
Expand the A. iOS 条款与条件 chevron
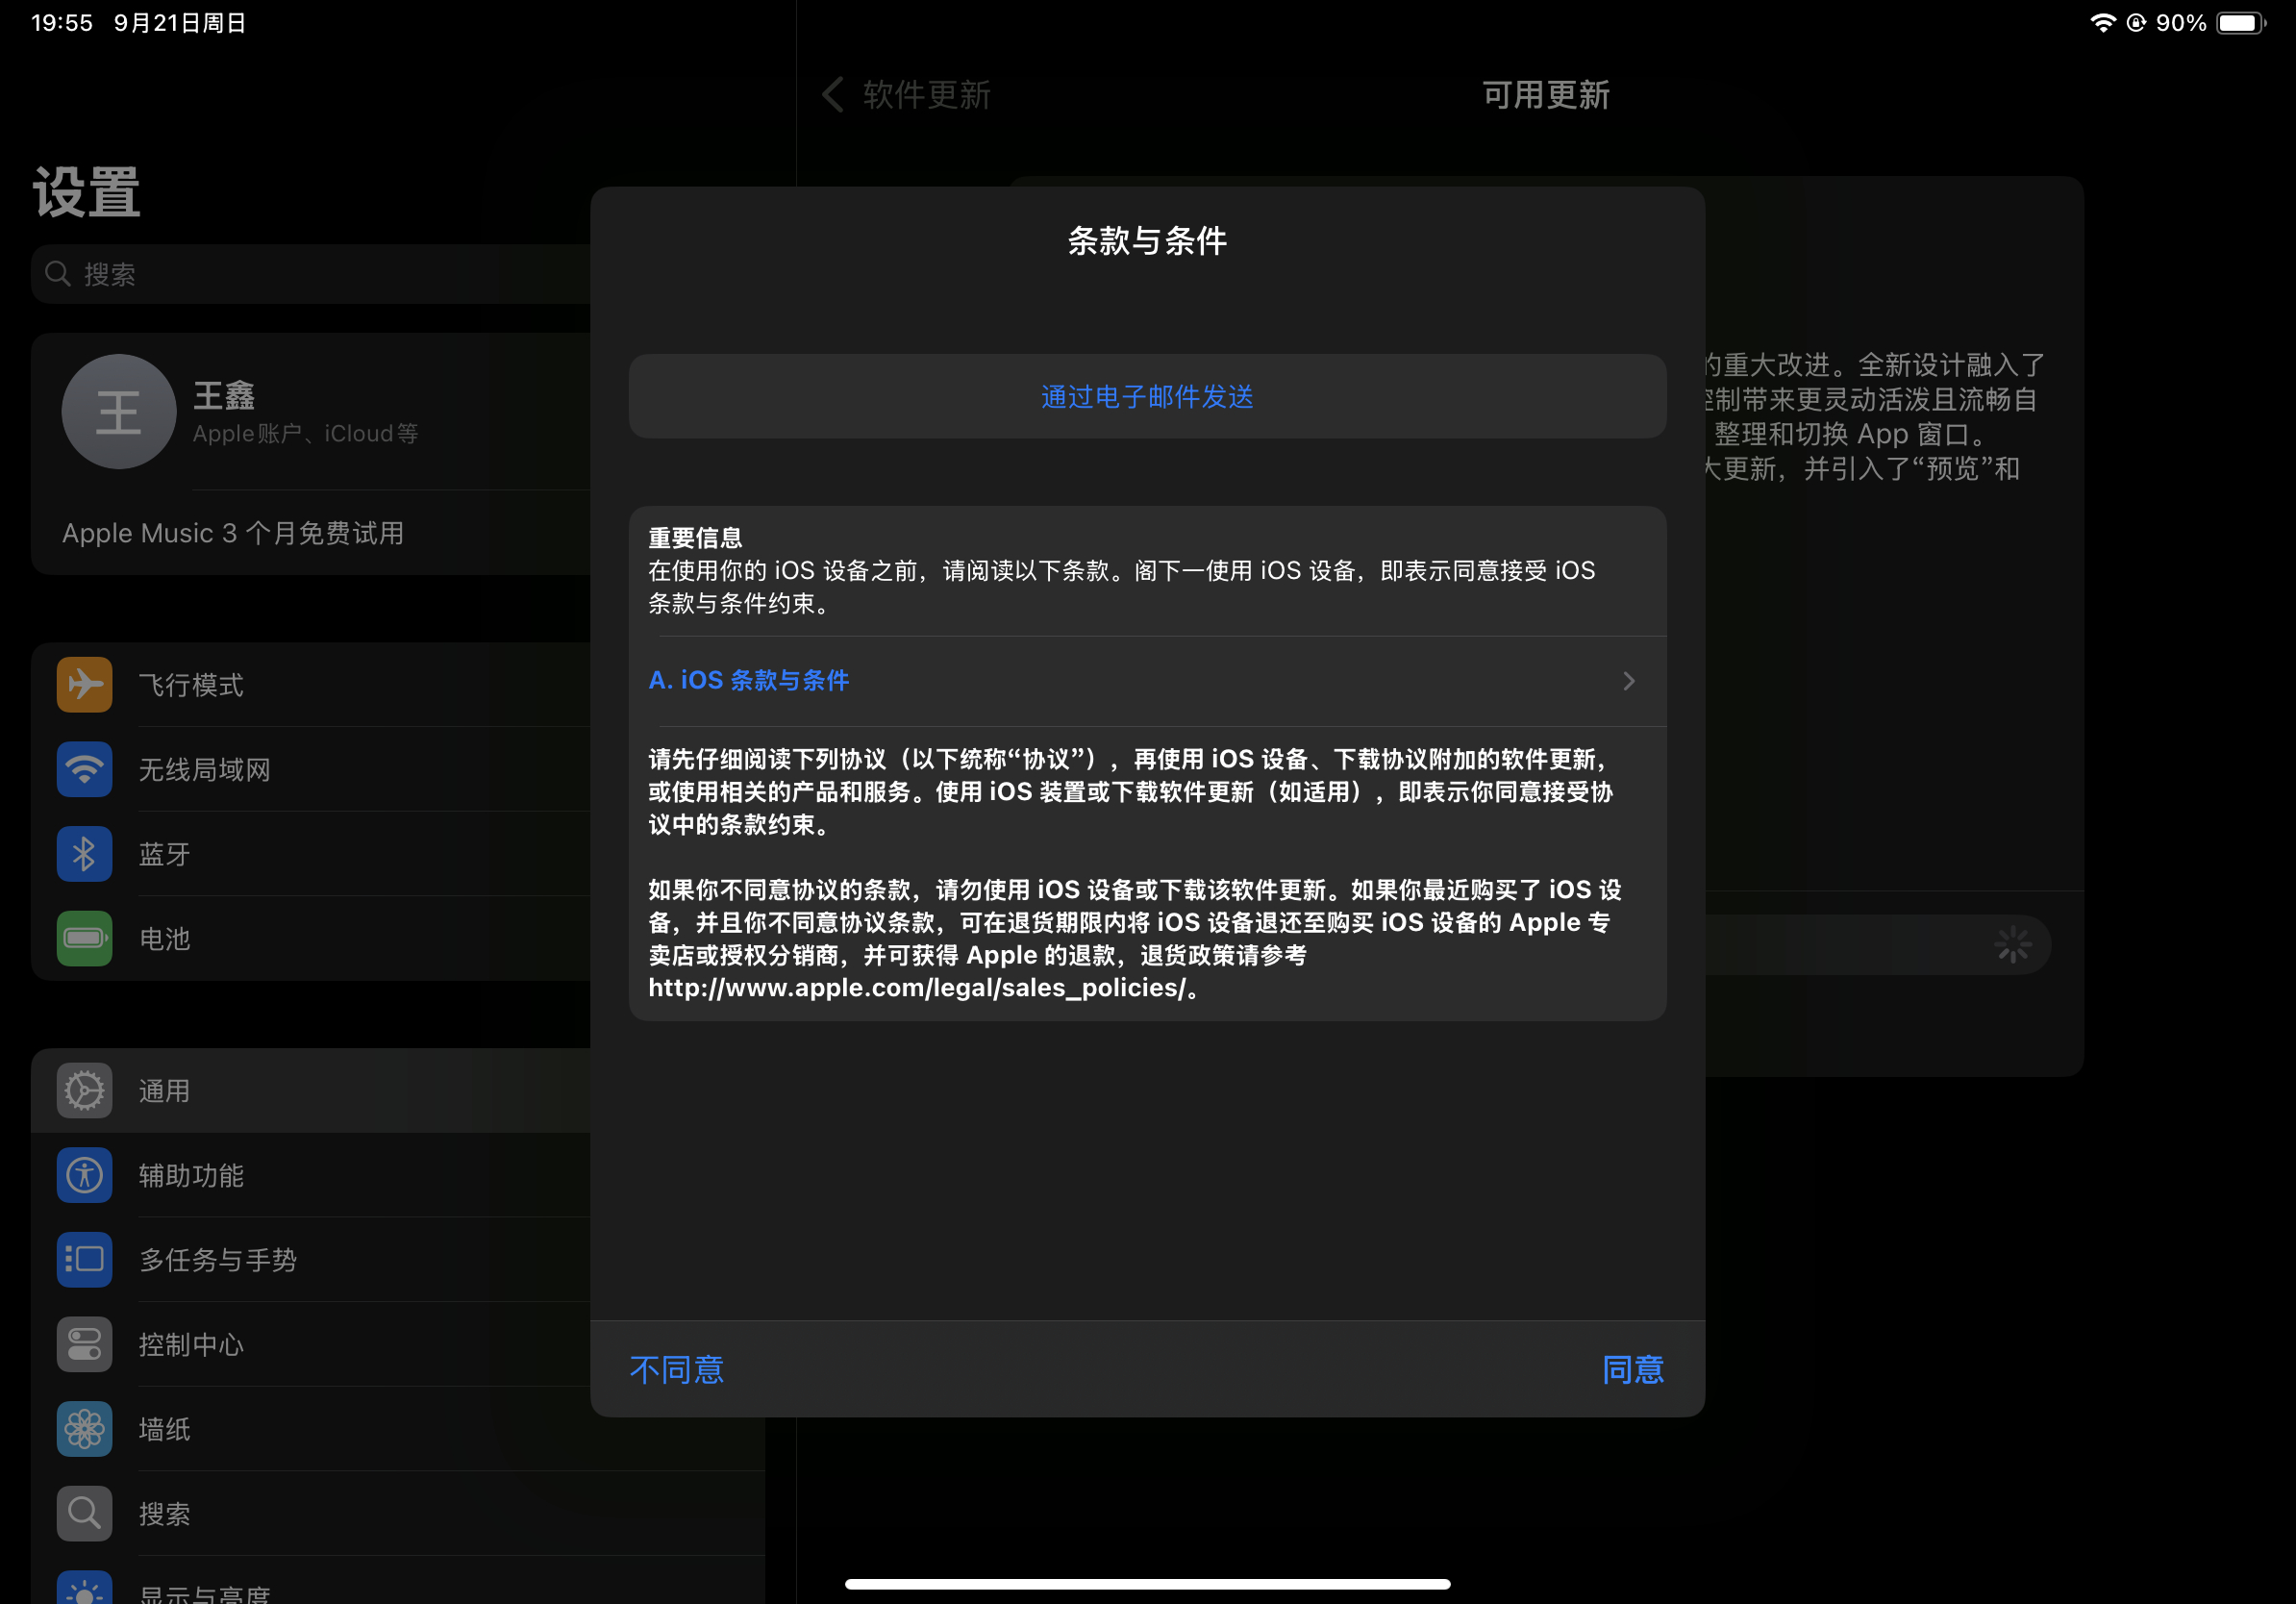pyautogui.click(x=1629, y=681)
